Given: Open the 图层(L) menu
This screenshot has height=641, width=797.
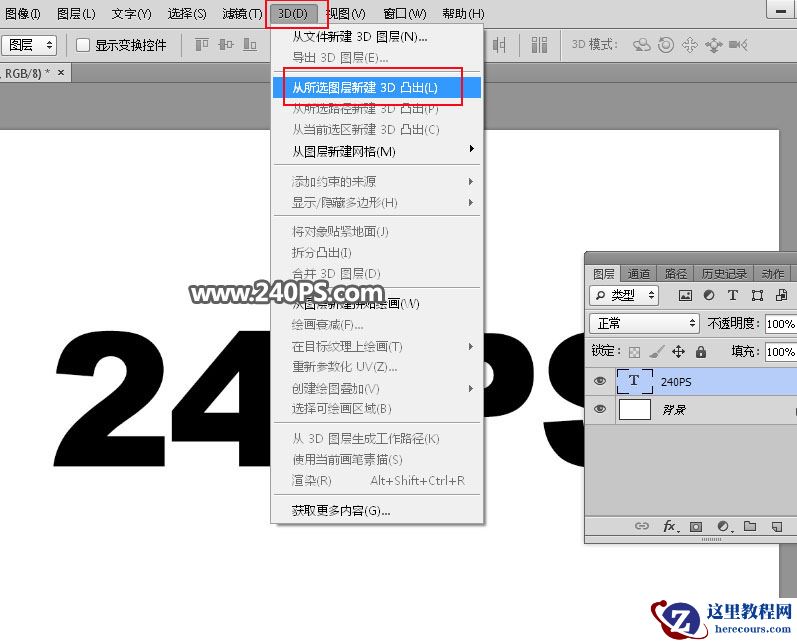Looking at the screenshot, I should [x=76, y=14].
